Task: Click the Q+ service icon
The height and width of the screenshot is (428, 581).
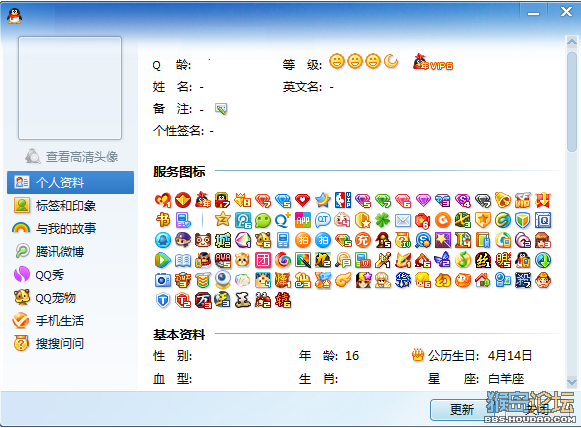Action: click(283, 220)
